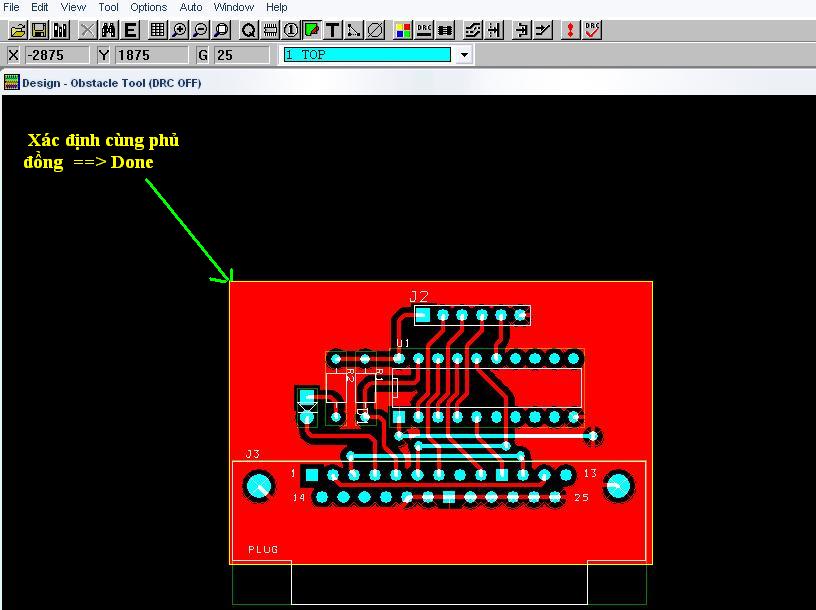
Task: Run Design Rule Check icon
Action: 592,31
